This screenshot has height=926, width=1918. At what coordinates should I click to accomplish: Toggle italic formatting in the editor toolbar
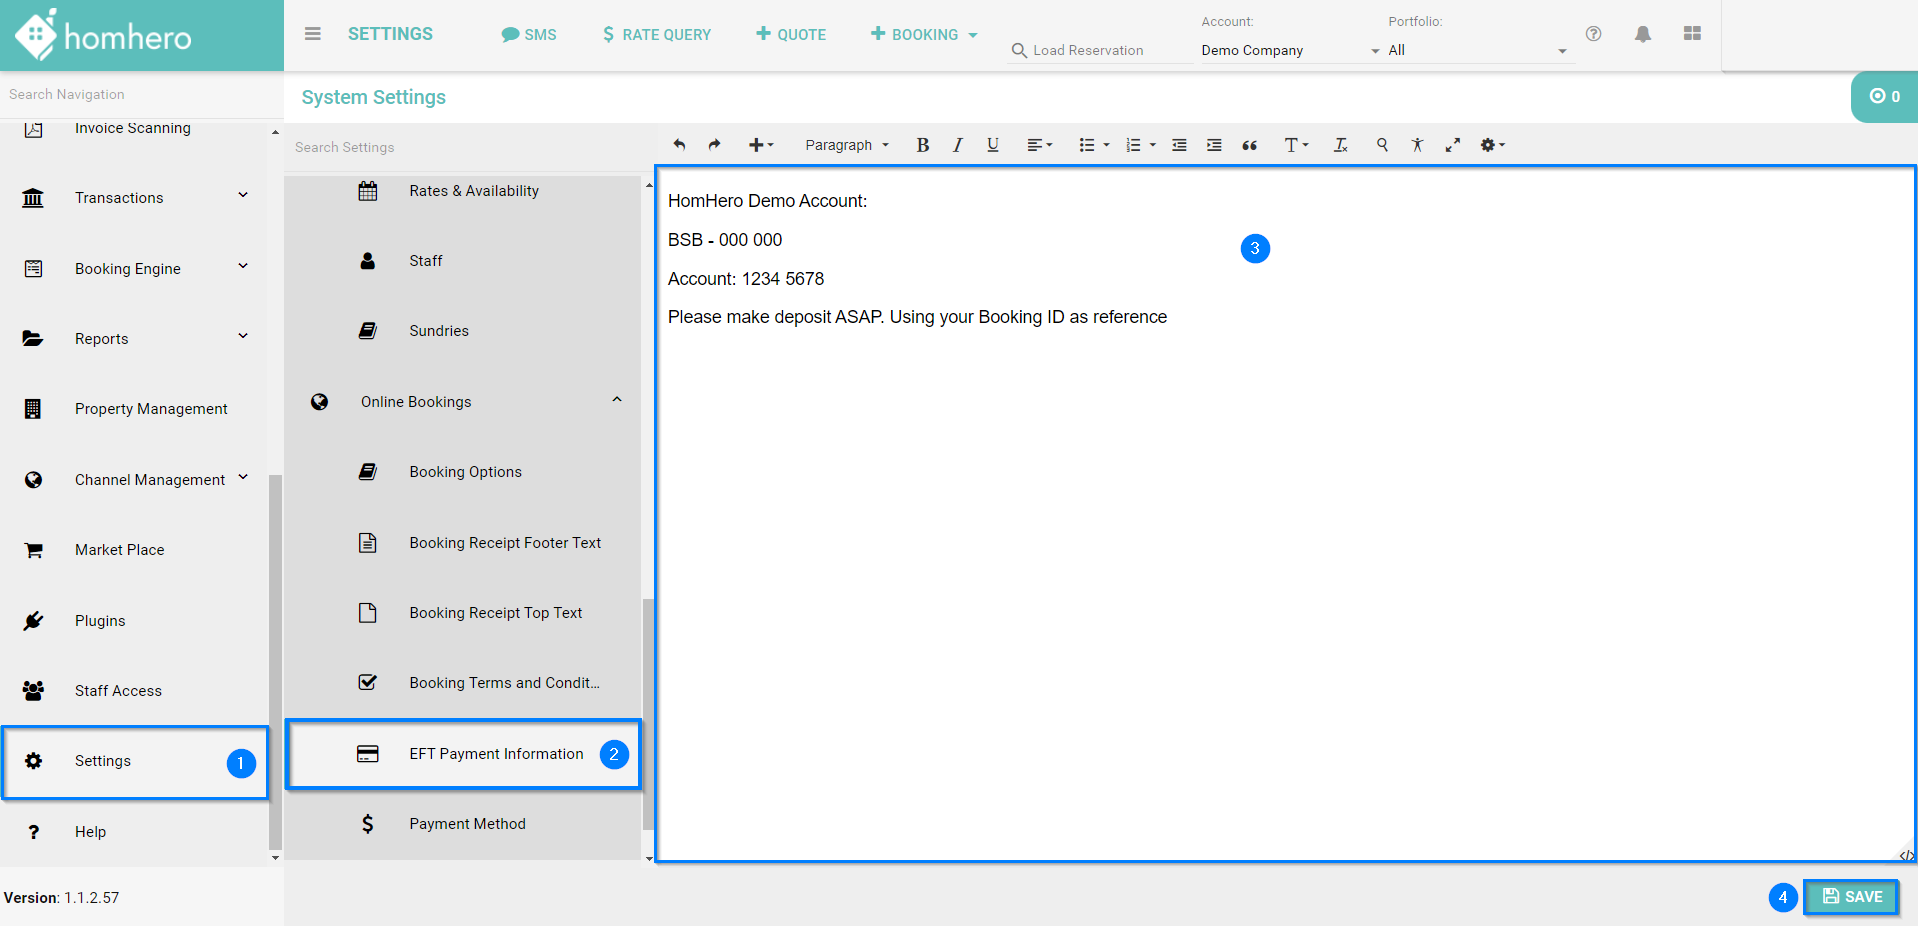(957, 145)
